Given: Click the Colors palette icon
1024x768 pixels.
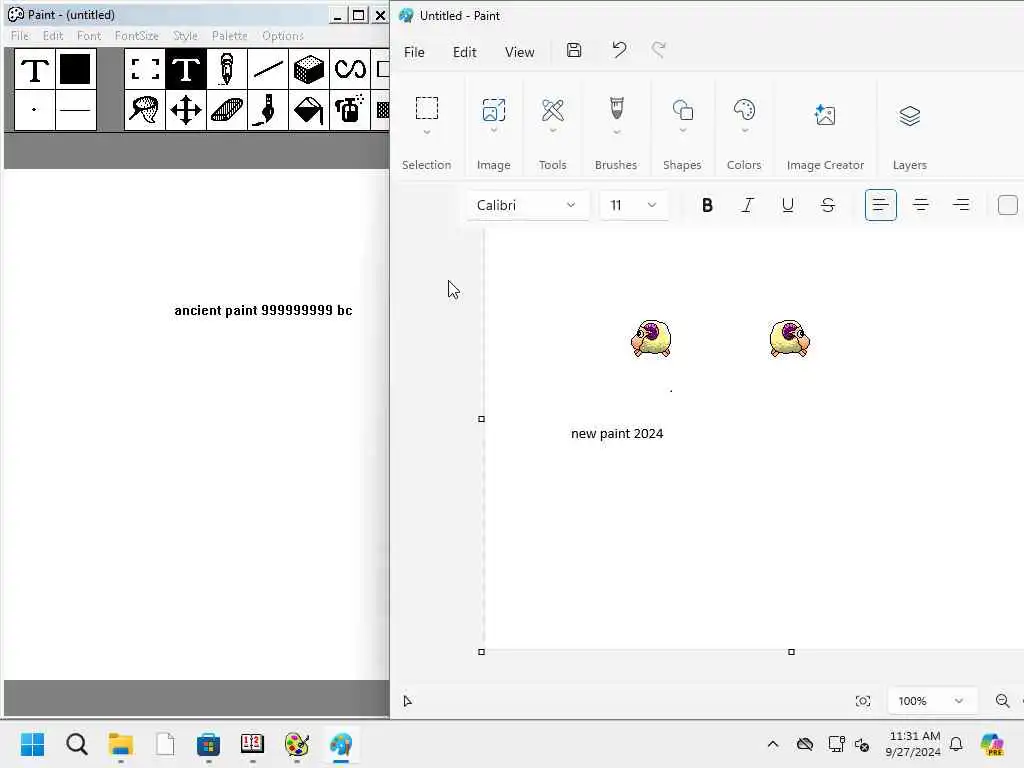Looking at the screenshot, I should coord(744,110).
